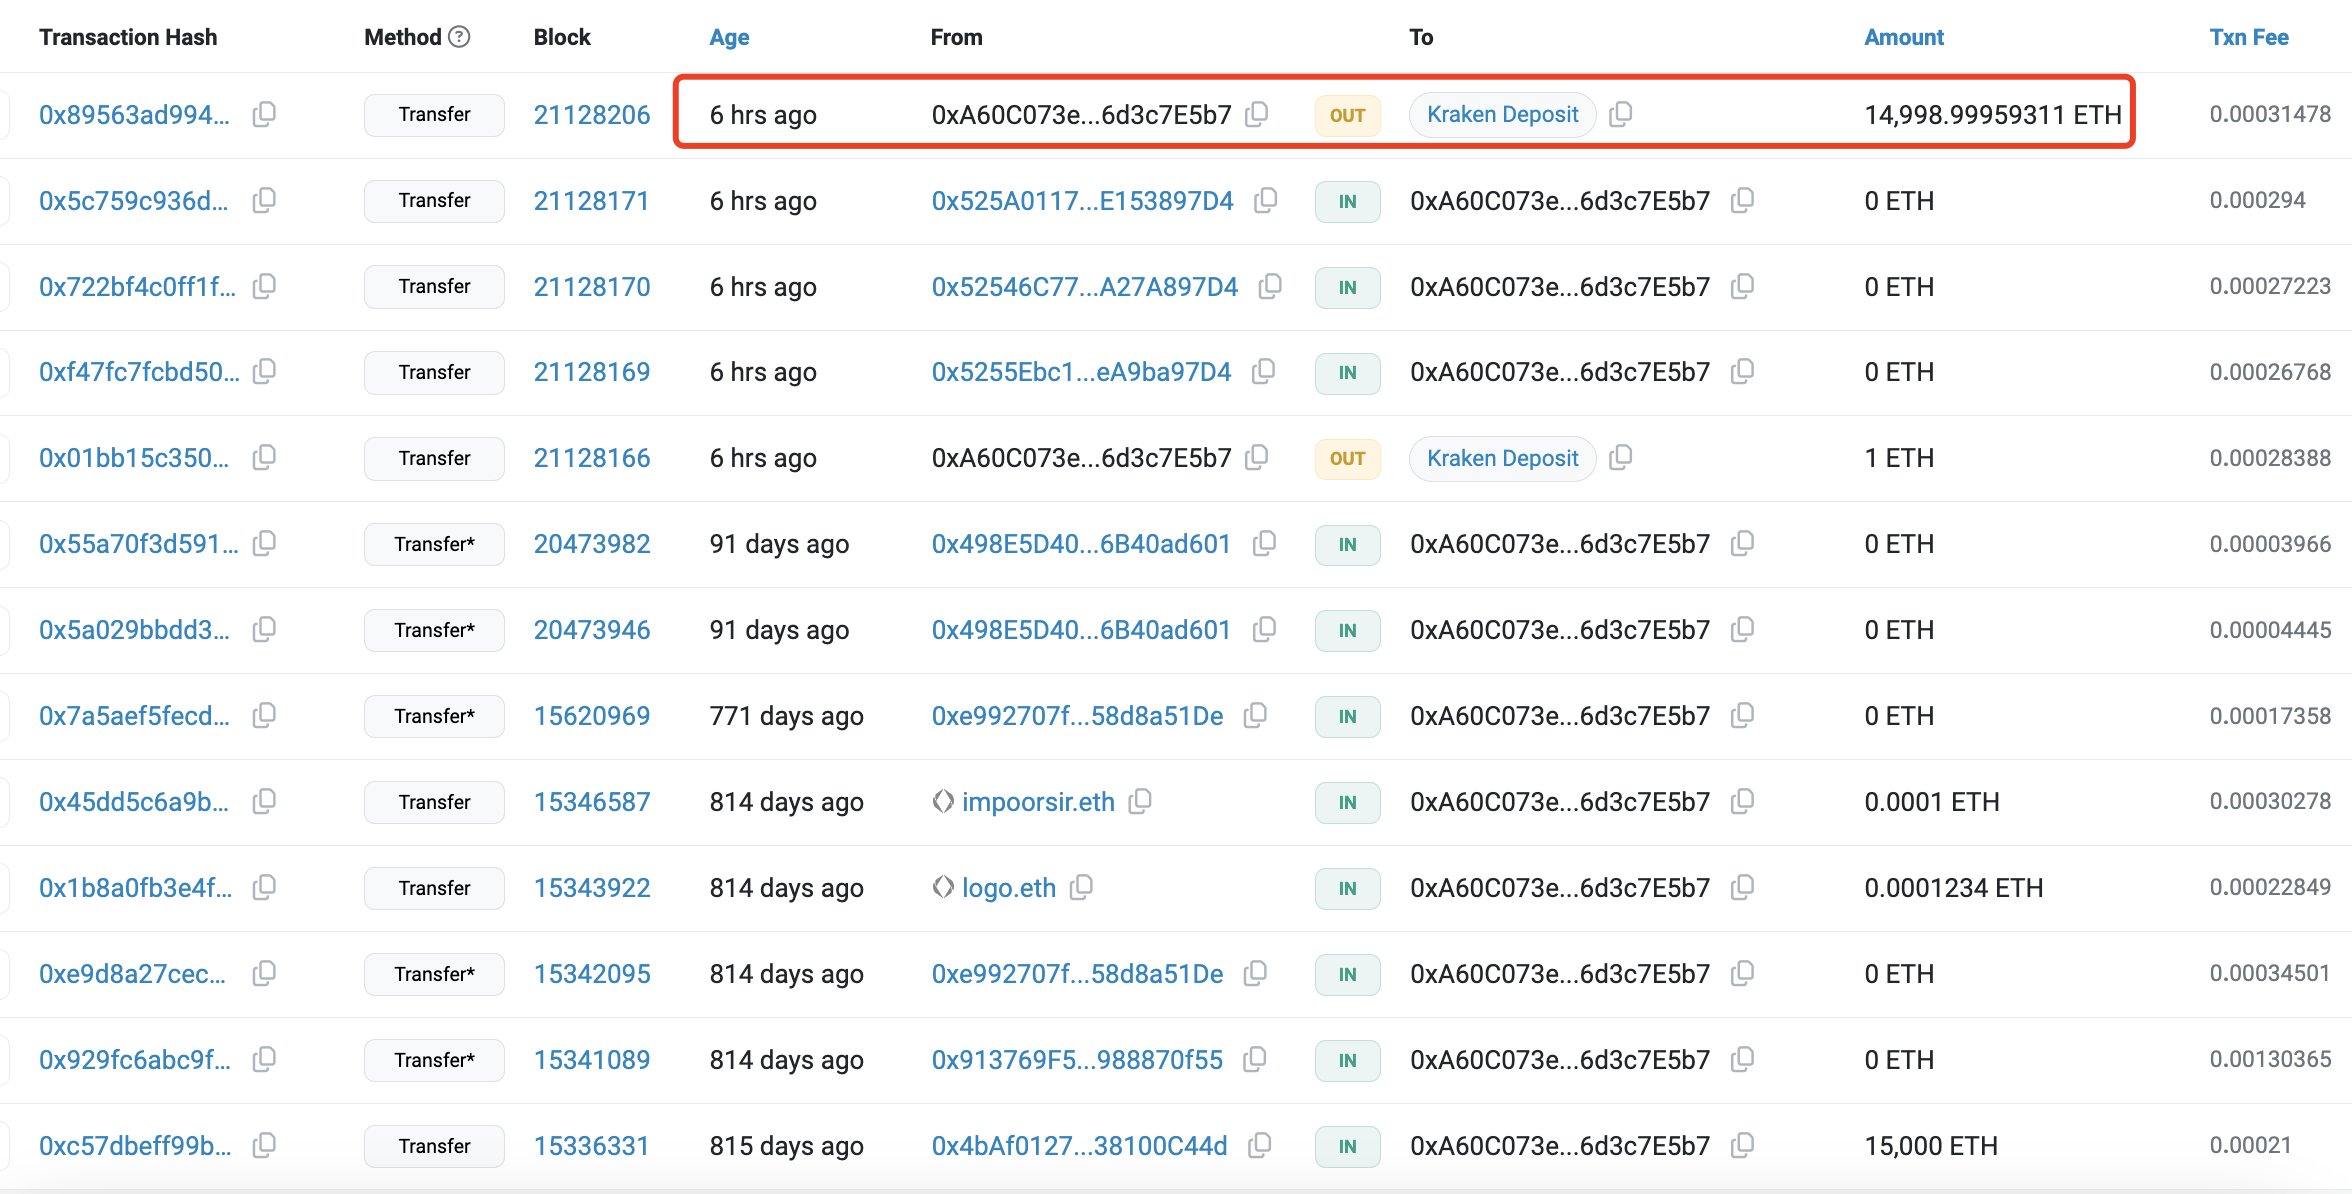Screen dimensions: 2352x1194
Task: Copy hash of 0x5c759c936d transaction
Action: pyautogui.click(x=264, y=200)
